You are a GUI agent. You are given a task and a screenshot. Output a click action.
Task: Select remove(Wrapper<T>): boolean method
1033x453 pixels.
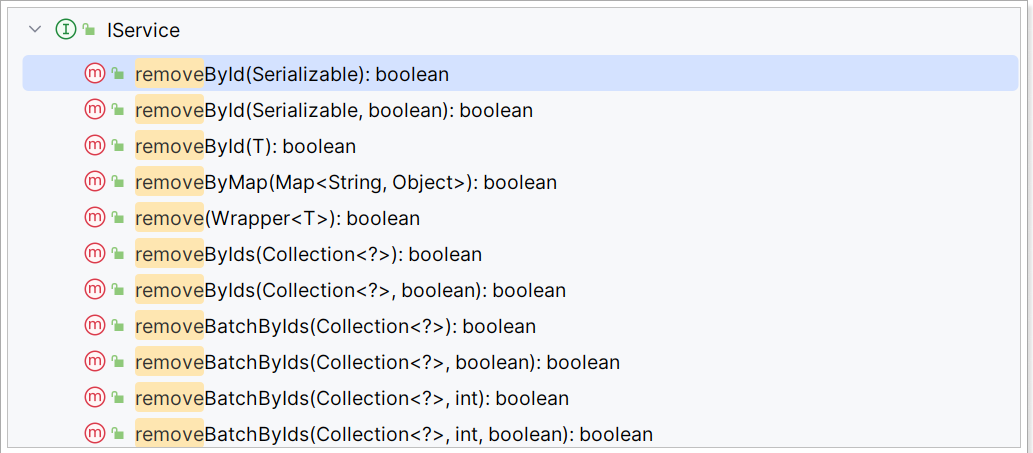(x=277, y=218)
